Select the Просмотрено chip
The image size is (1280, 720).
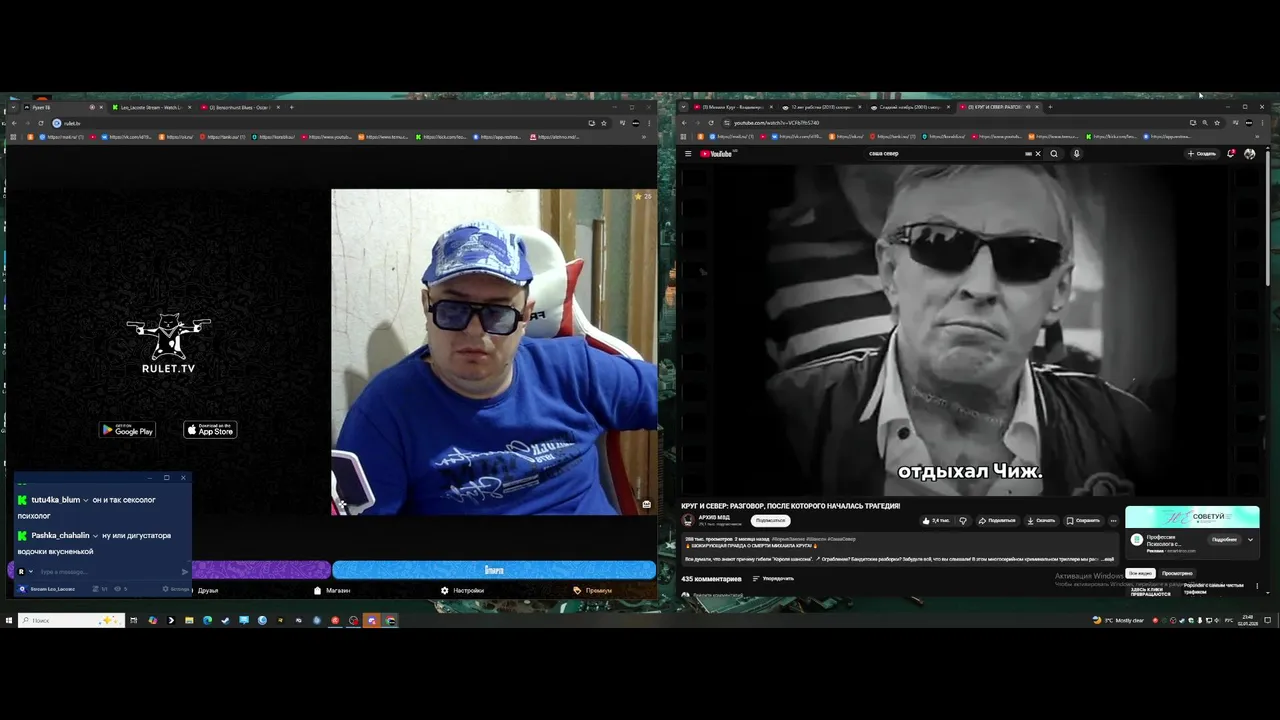pos(1177,573)
